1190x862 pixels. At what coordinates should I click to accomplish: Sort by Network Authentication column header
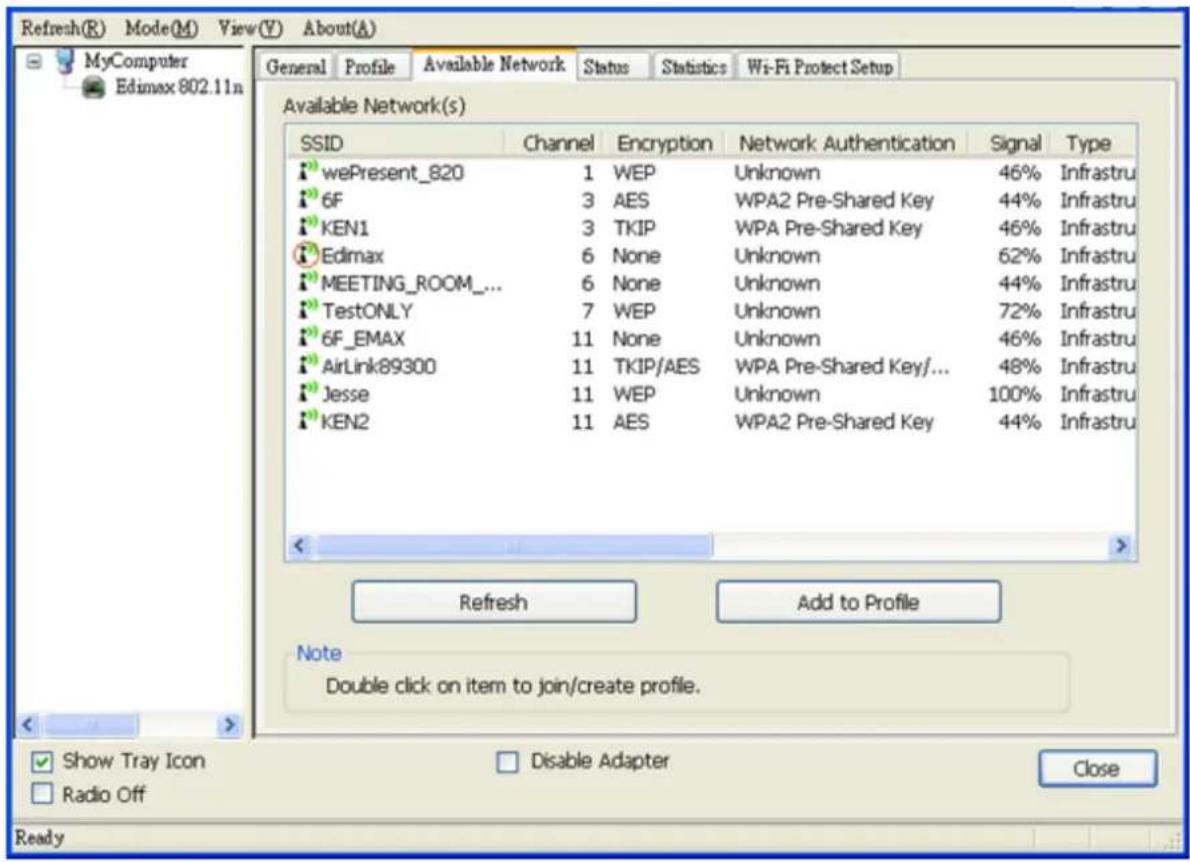tap(847, 143)
